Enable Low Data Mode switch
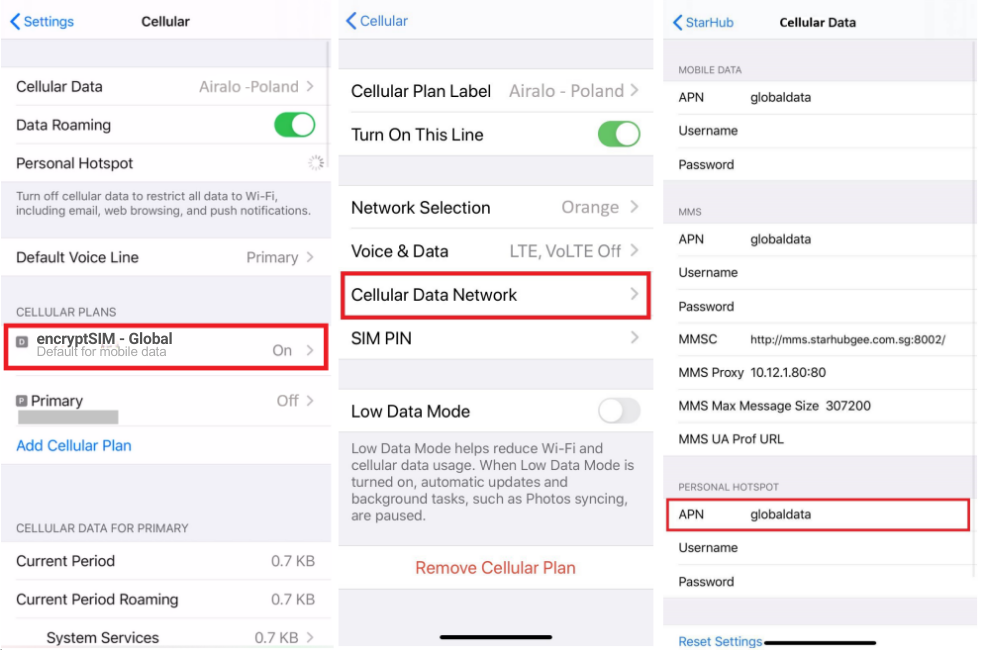981x650 pixels. pos(619,411)
